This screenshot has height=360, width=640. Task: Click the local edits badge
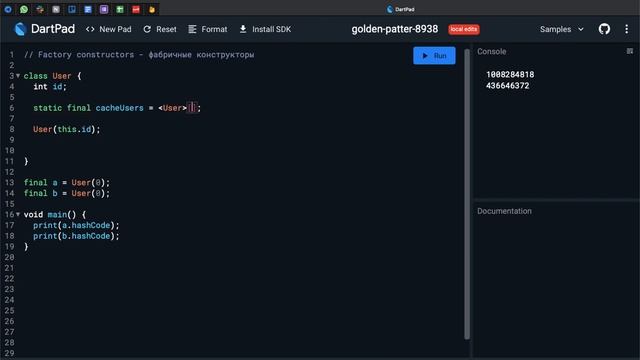[x=464, y=29]
